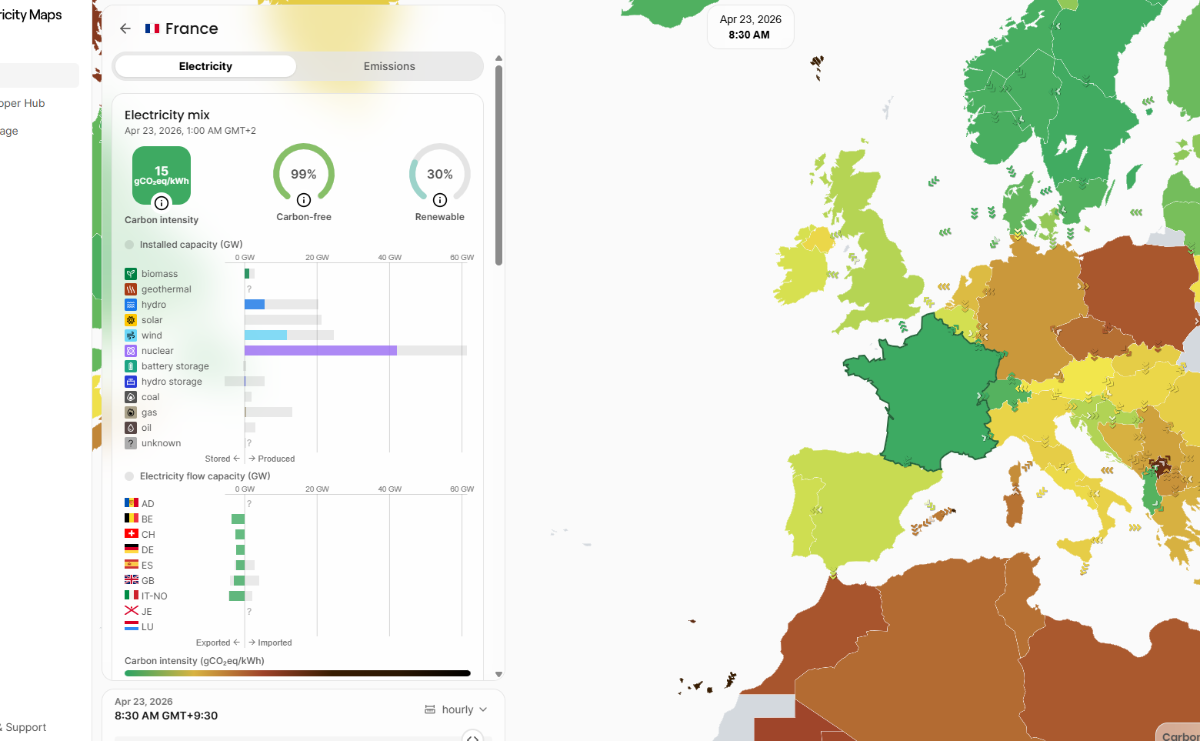This screenshot has height=741, width=1200.
Task: Open the Renewable info icon
Action: pos(440,200)
